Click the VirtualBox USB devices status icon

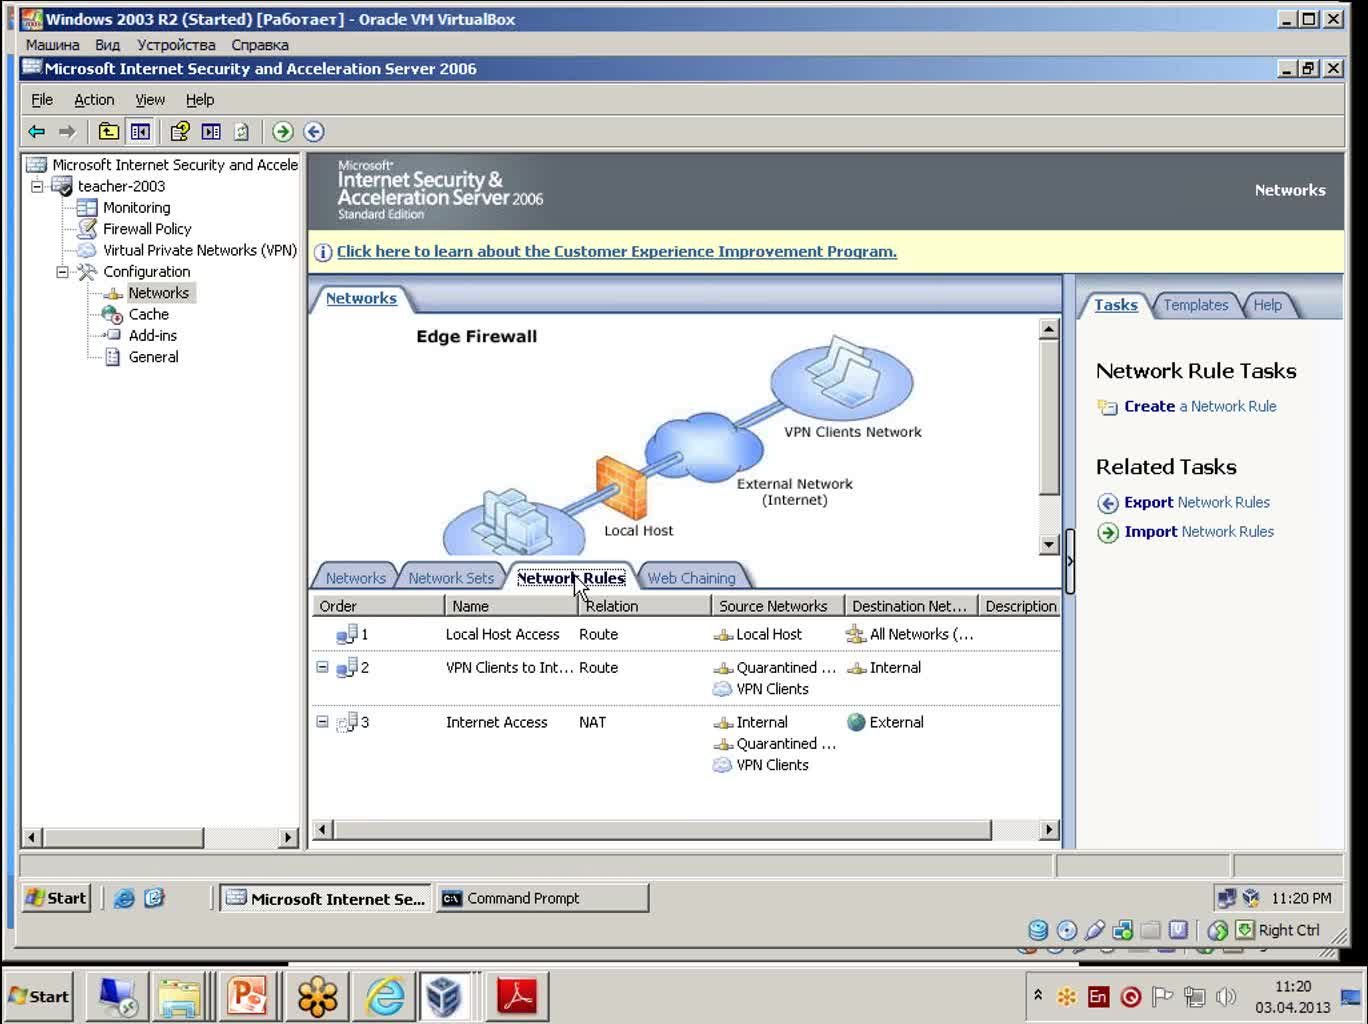(x=1095, y=930)
